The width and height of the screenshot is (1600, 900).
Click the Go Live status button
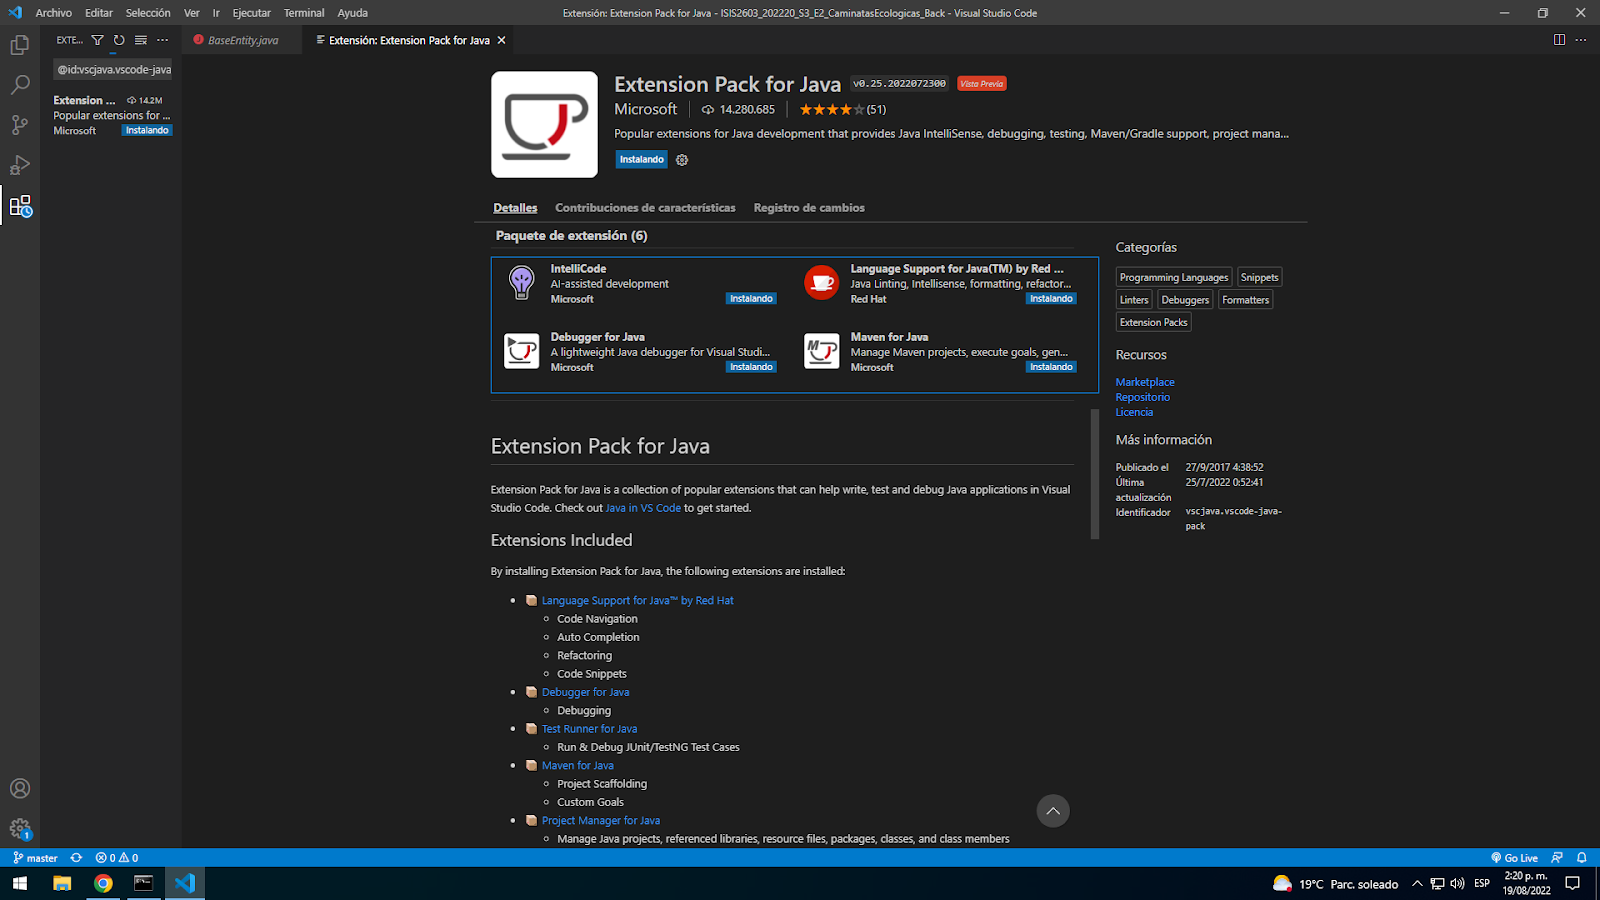(x=1514, y=858)
